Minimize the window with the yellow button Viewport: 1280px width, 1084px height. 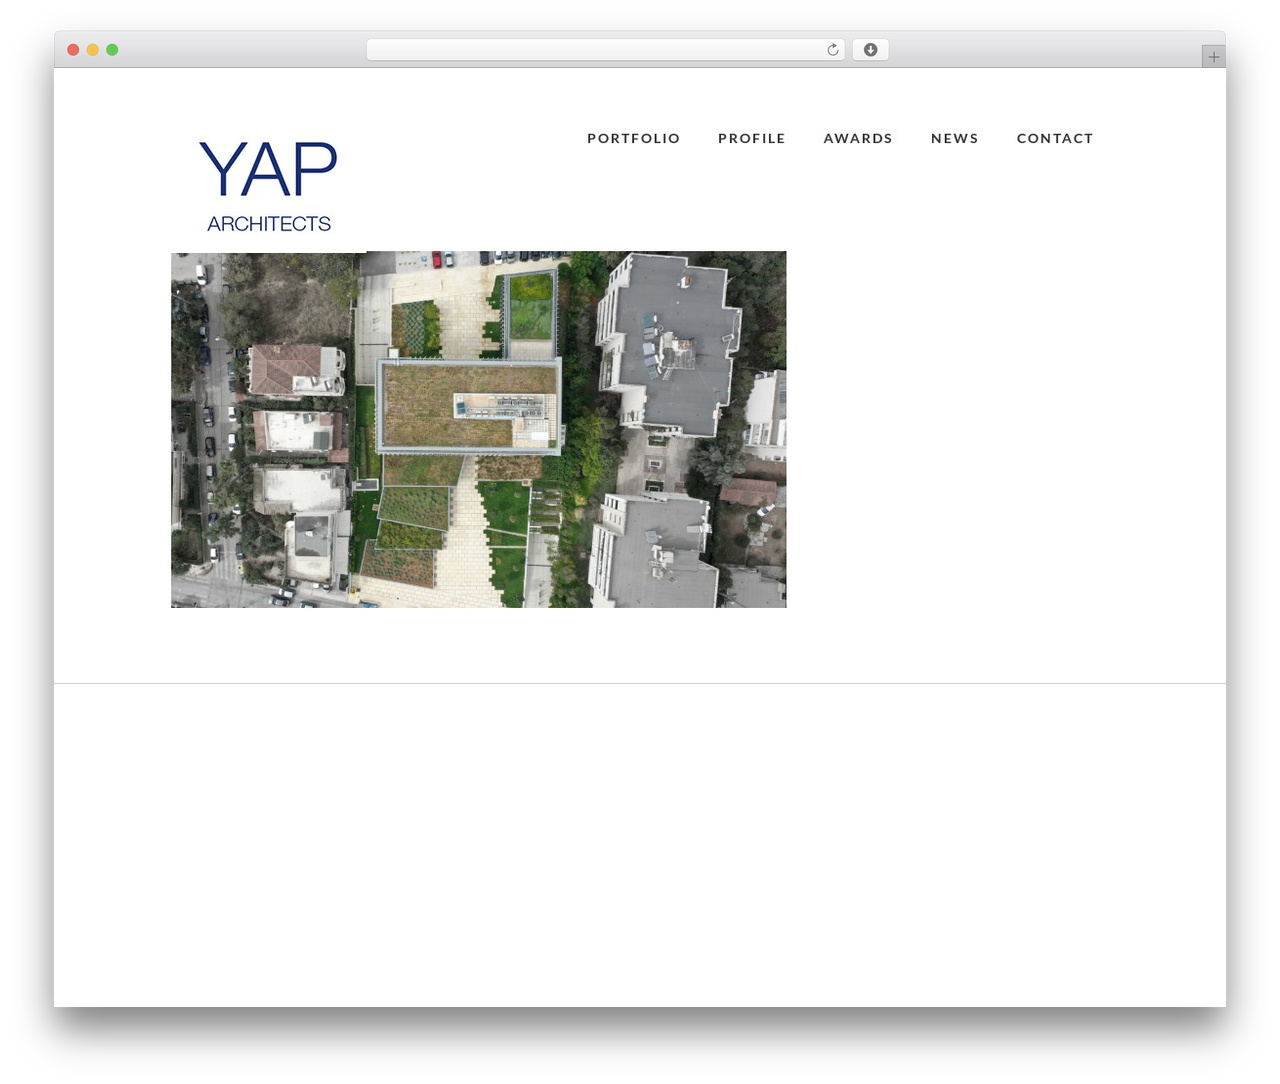pos(92,50)
